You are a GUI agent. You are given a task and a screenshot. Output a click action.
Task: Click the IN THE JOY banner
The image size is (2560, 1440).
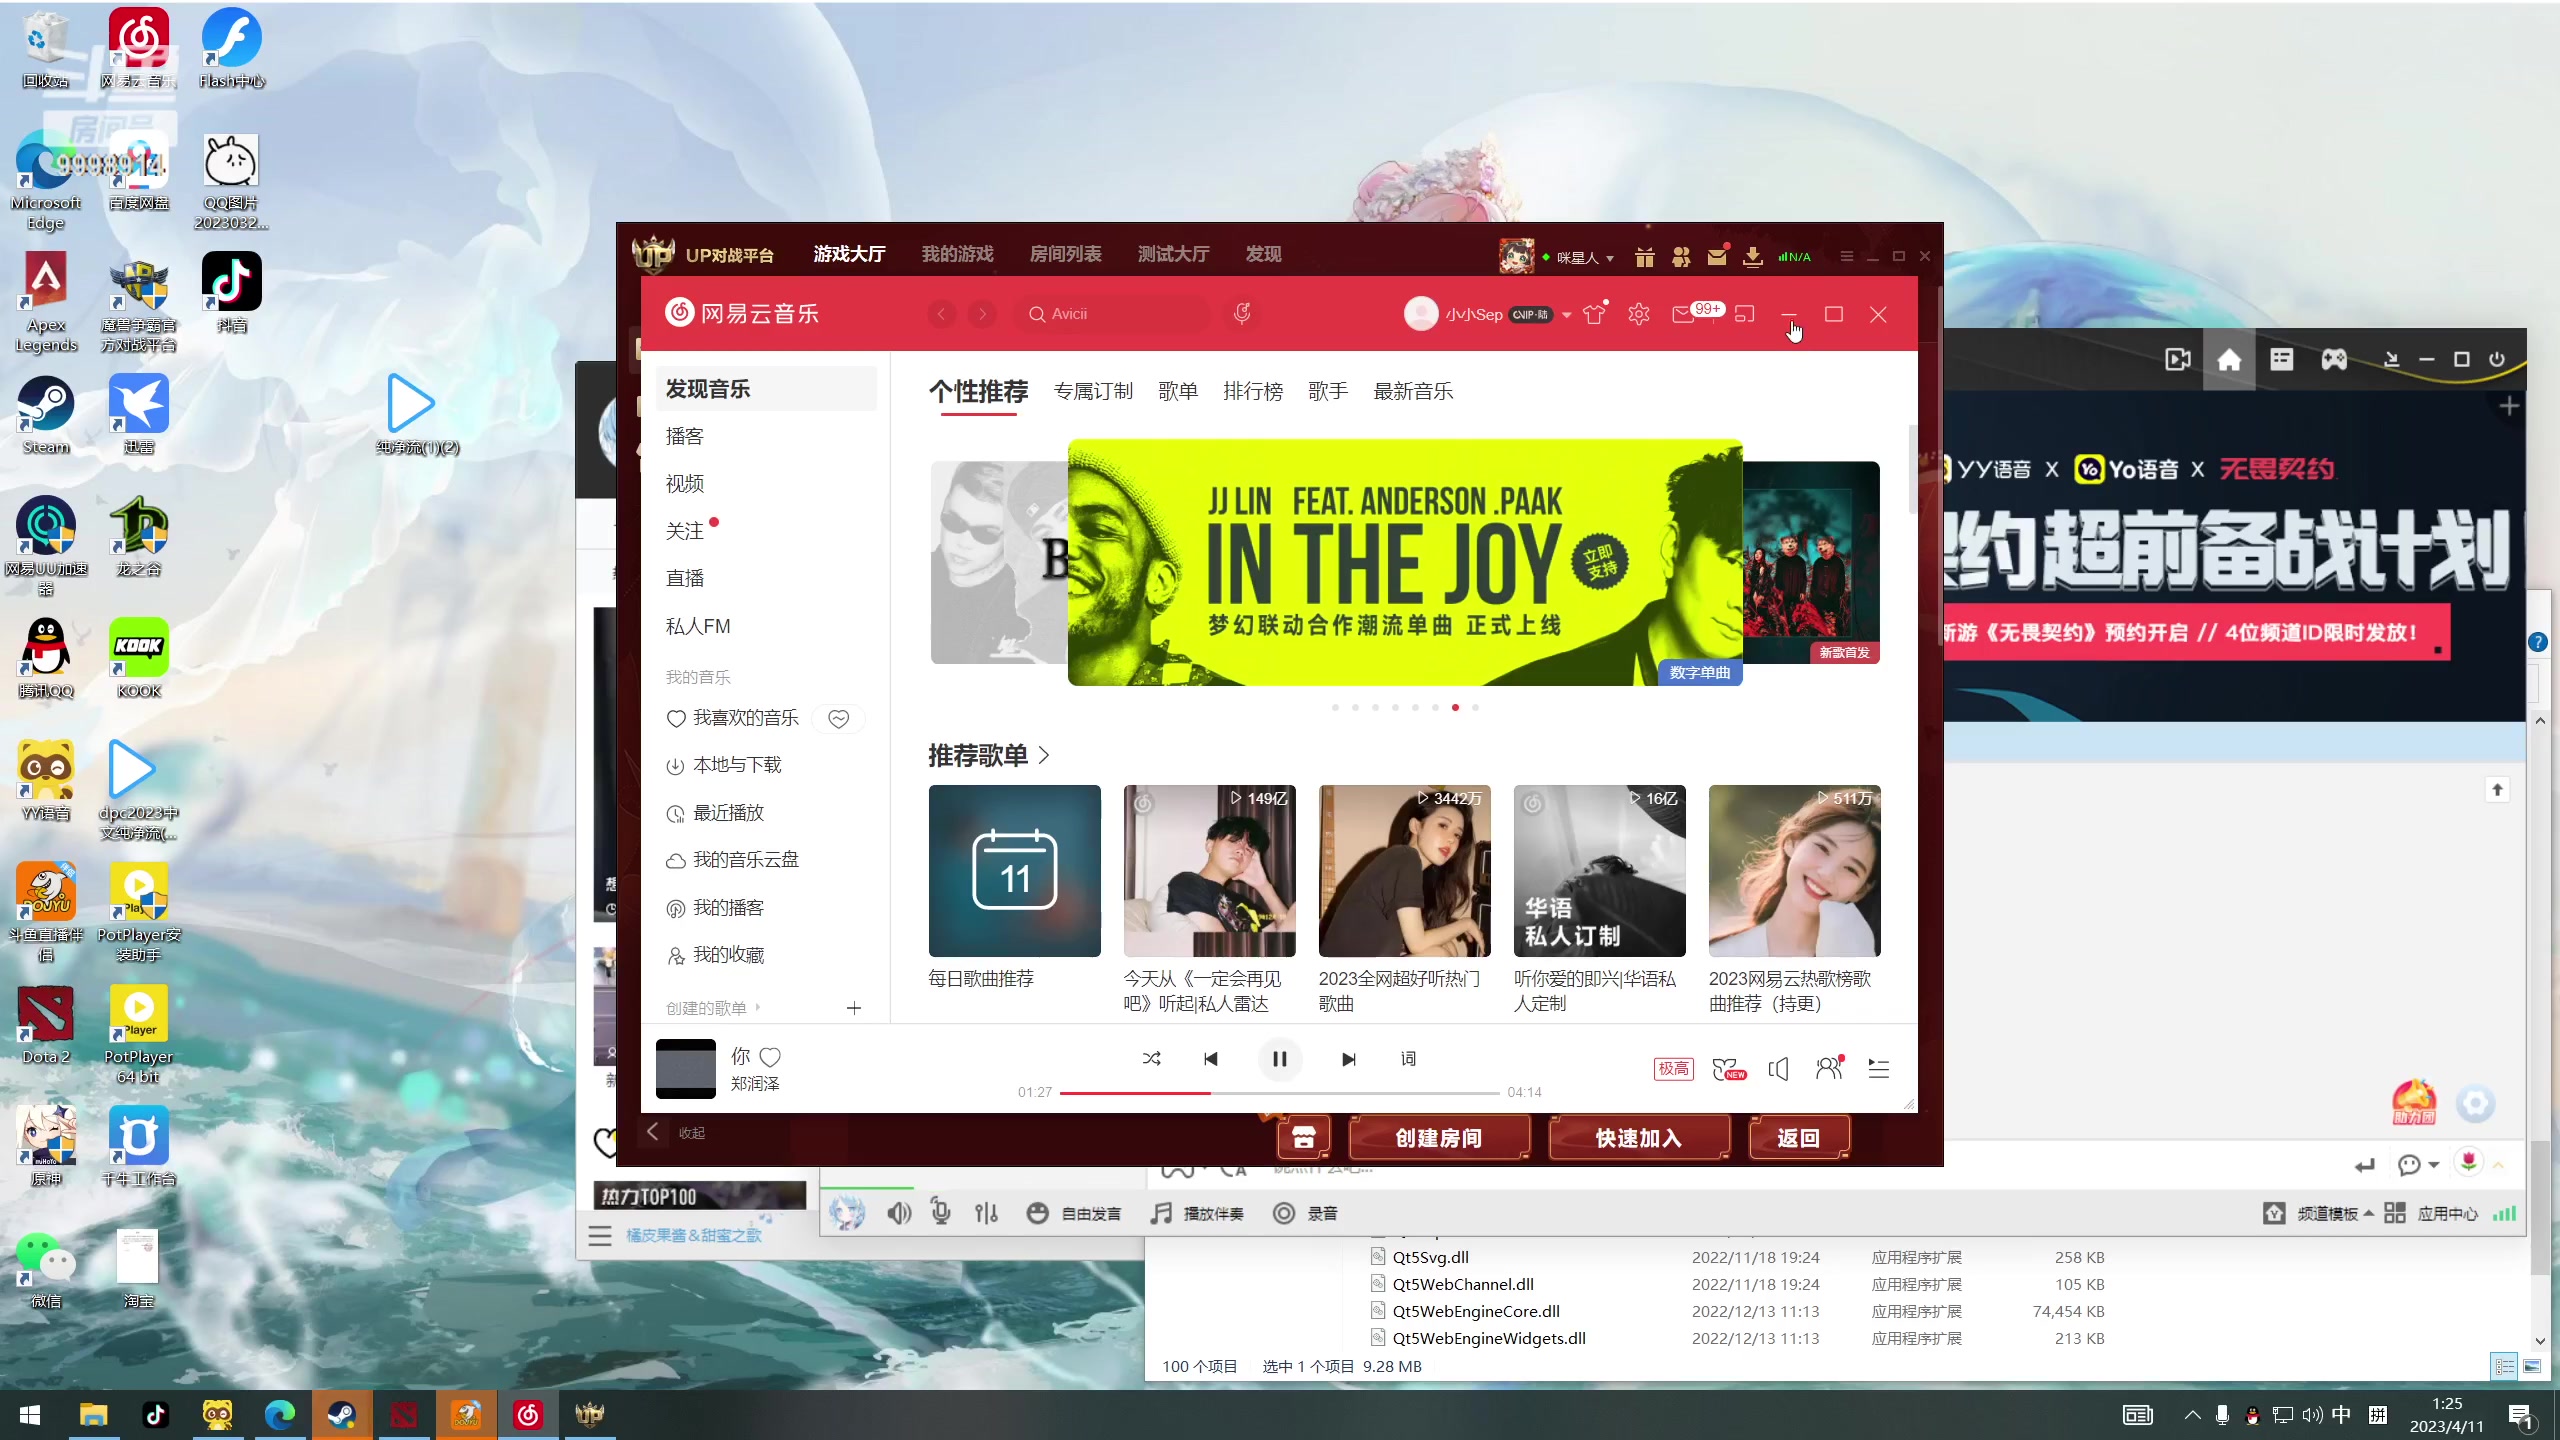point(1405,562)
